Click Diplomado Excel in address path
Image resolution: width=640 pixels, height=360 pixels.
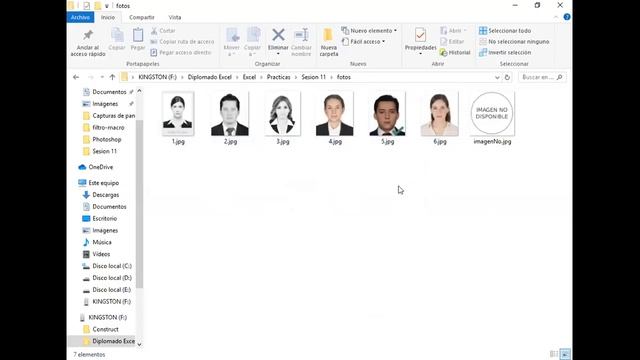[209, 77]
